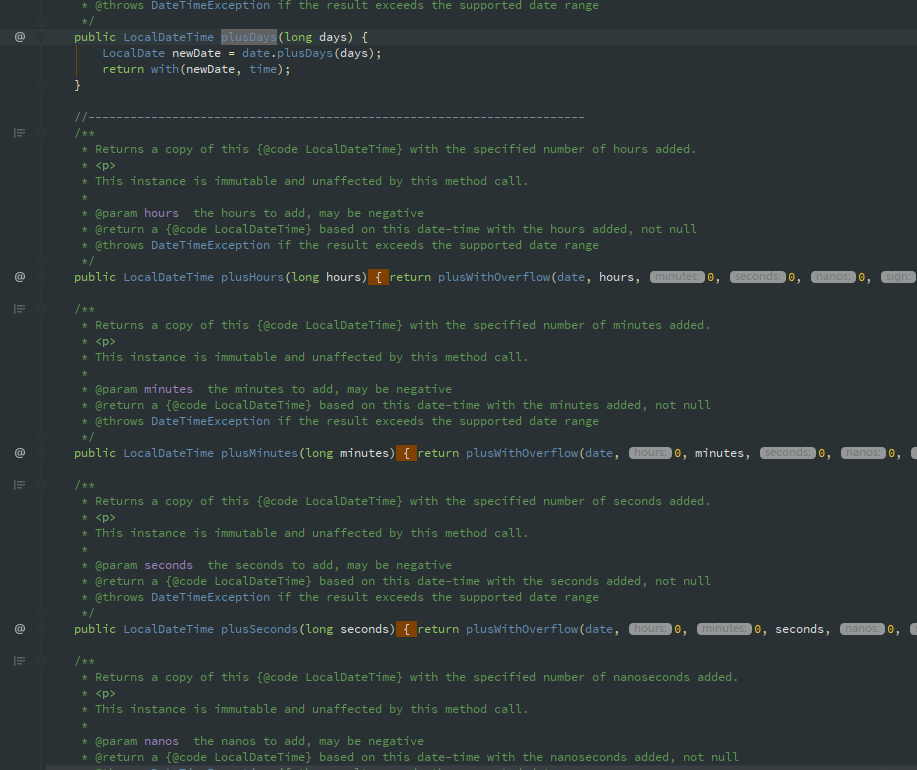Click the plusMinutes method name

tap(259, 453)
